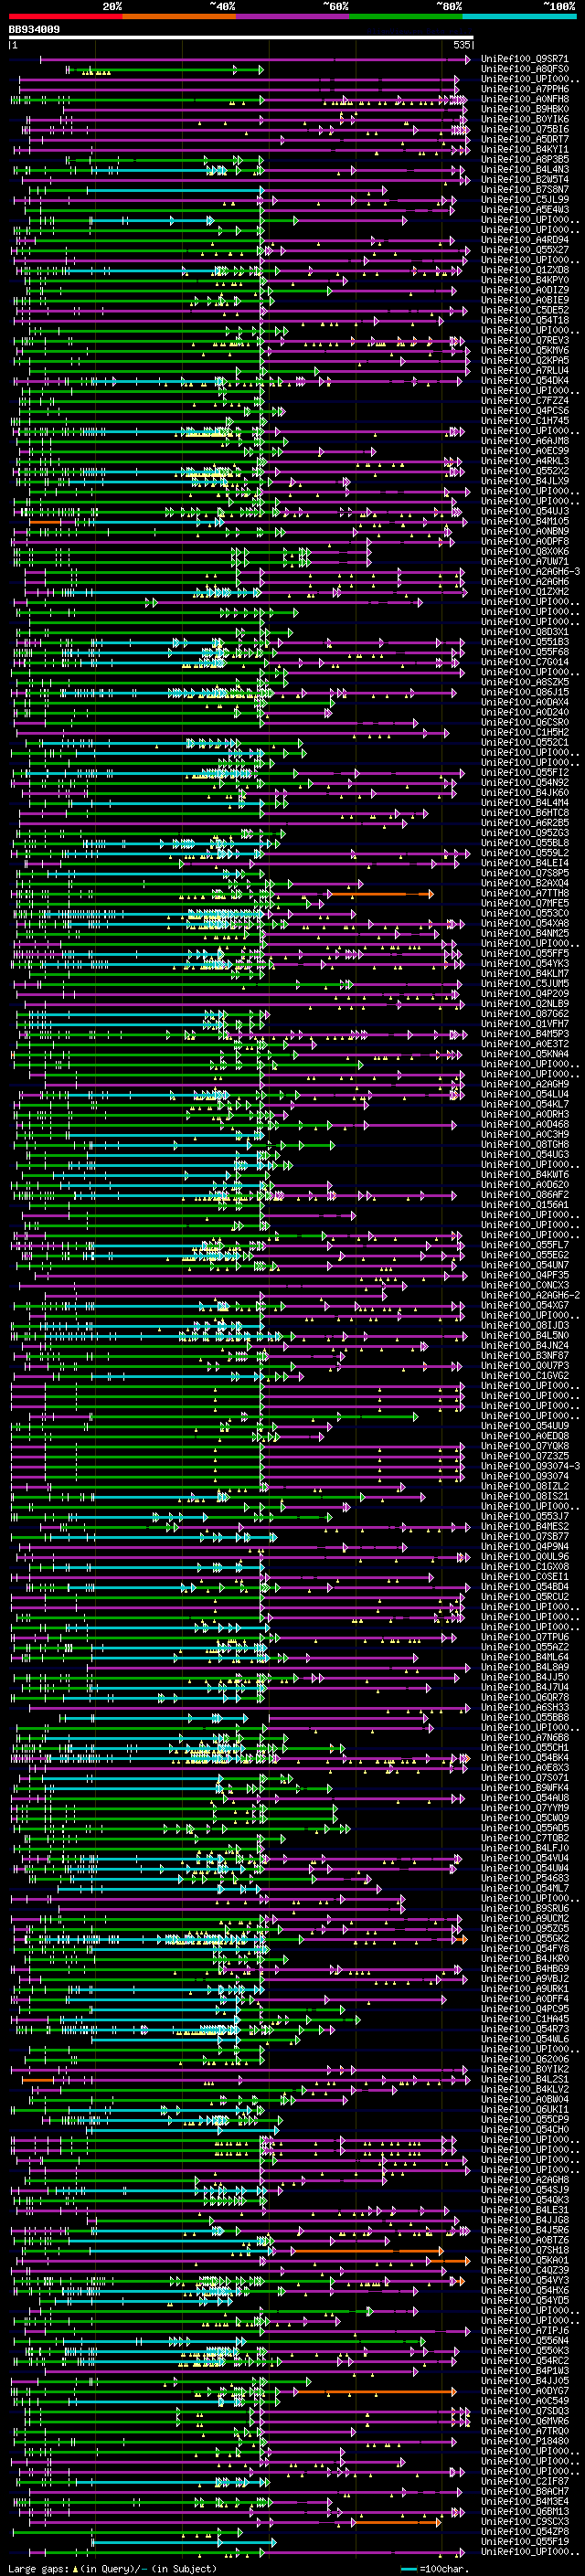This screenshot has height=2576, width=585.
Task: Open hit UniRef100_Q9SR71
Action: coord(525,59)
